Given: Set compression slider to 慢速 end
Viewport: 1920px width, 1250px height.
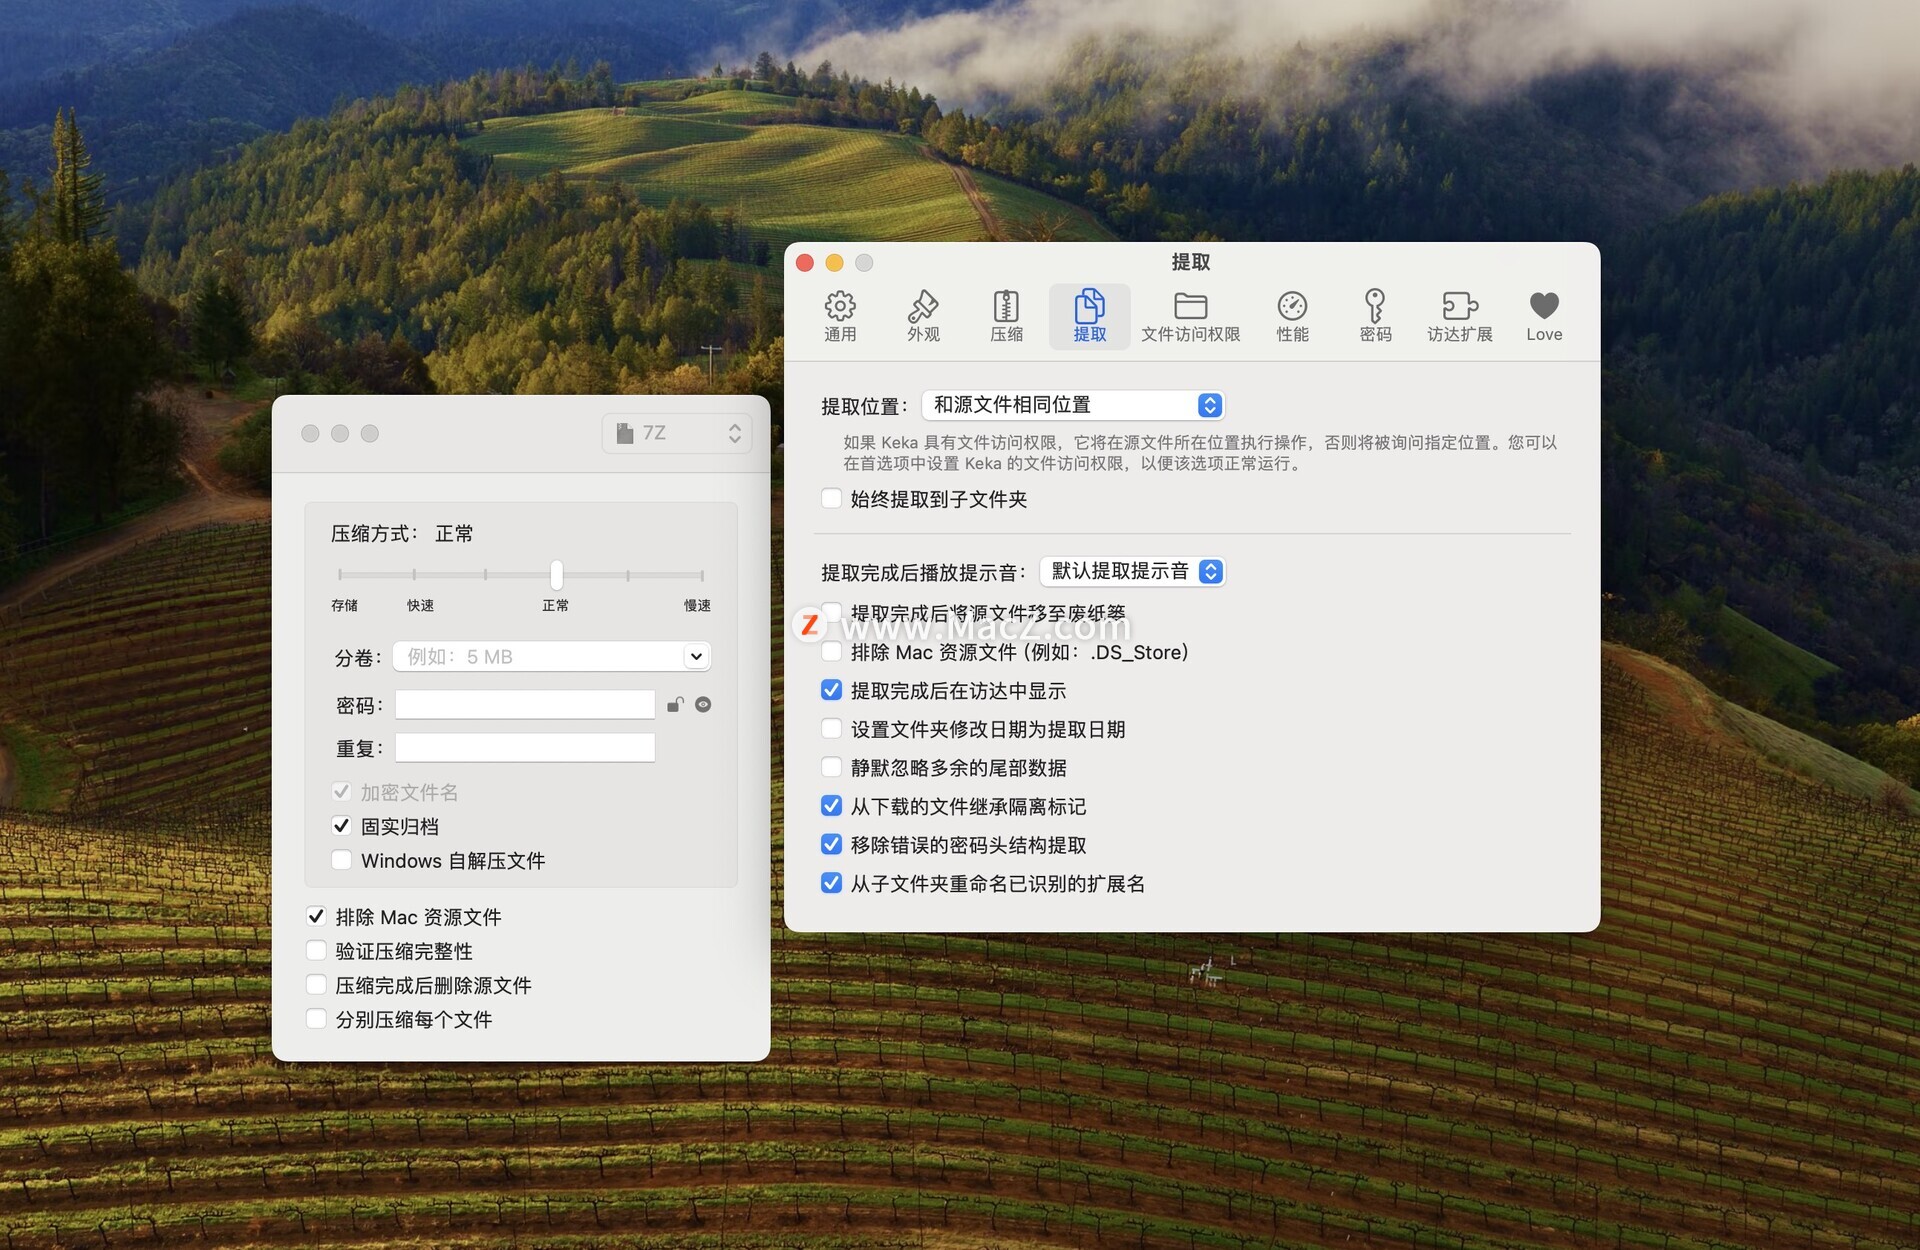Looking at the screenshot, I should point(702,575).
